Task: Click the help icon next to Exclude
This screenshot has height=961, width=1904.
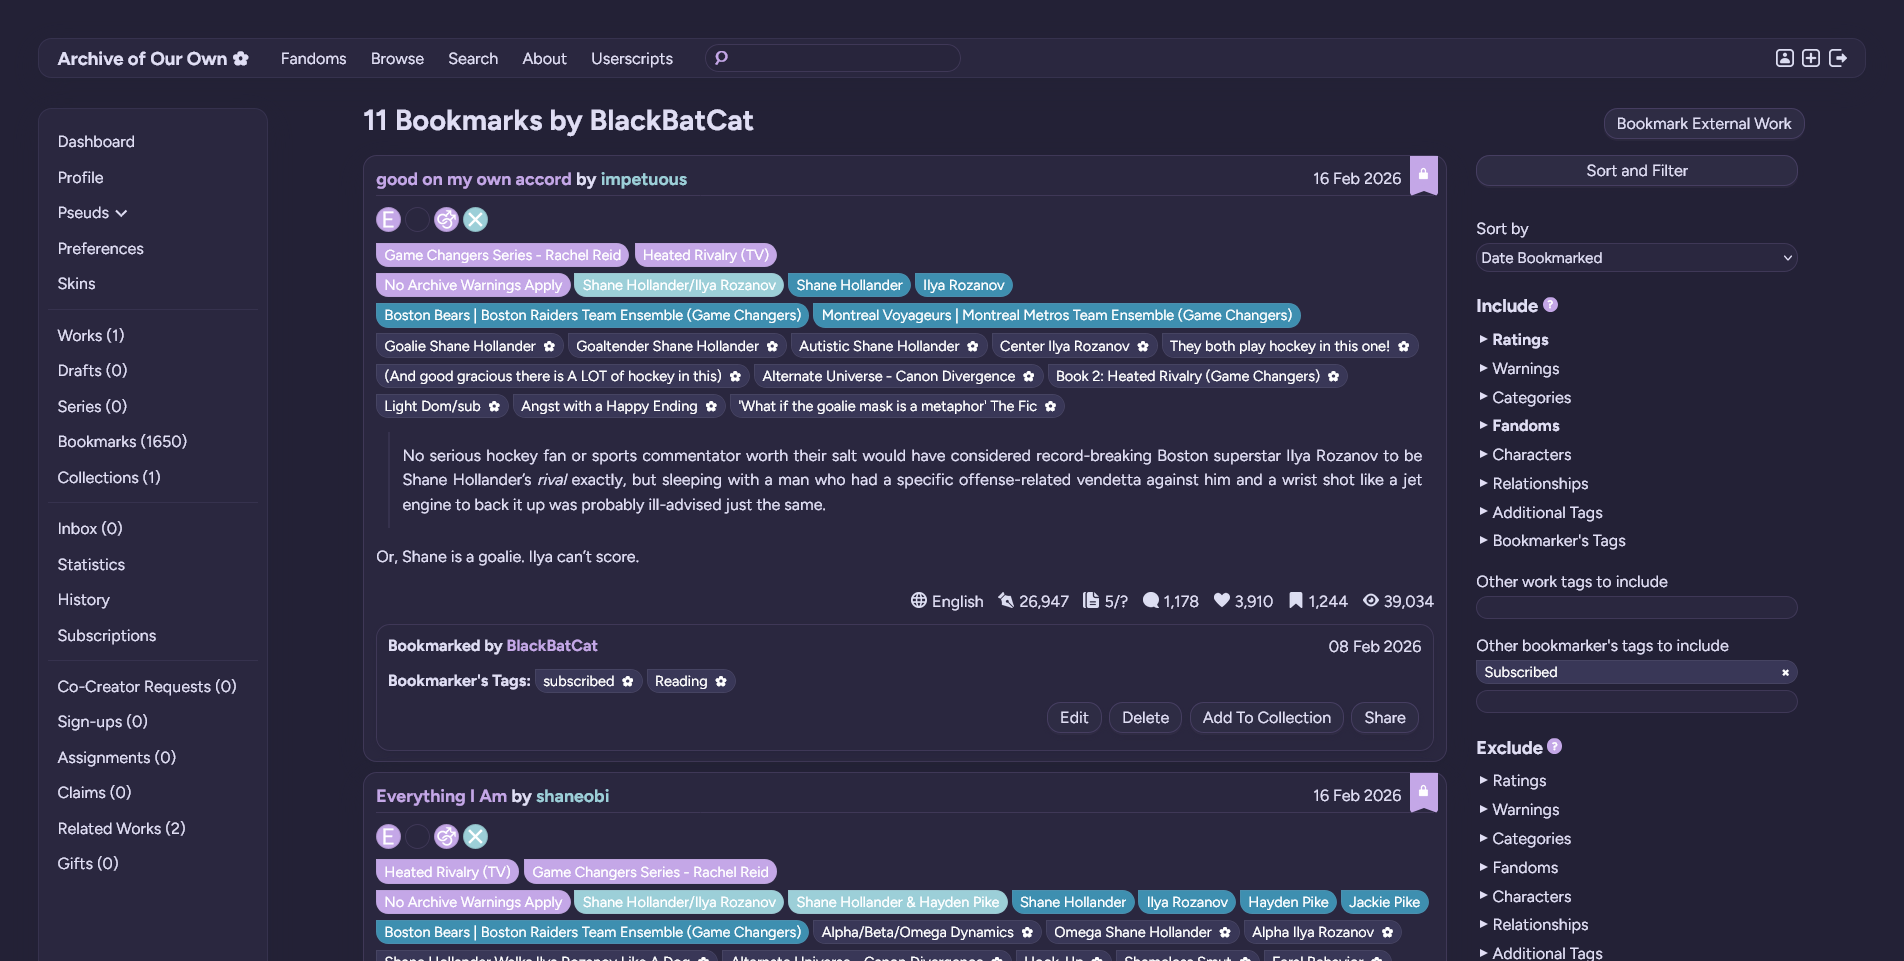Action: pyautogui.click(x=1554, y=746)
